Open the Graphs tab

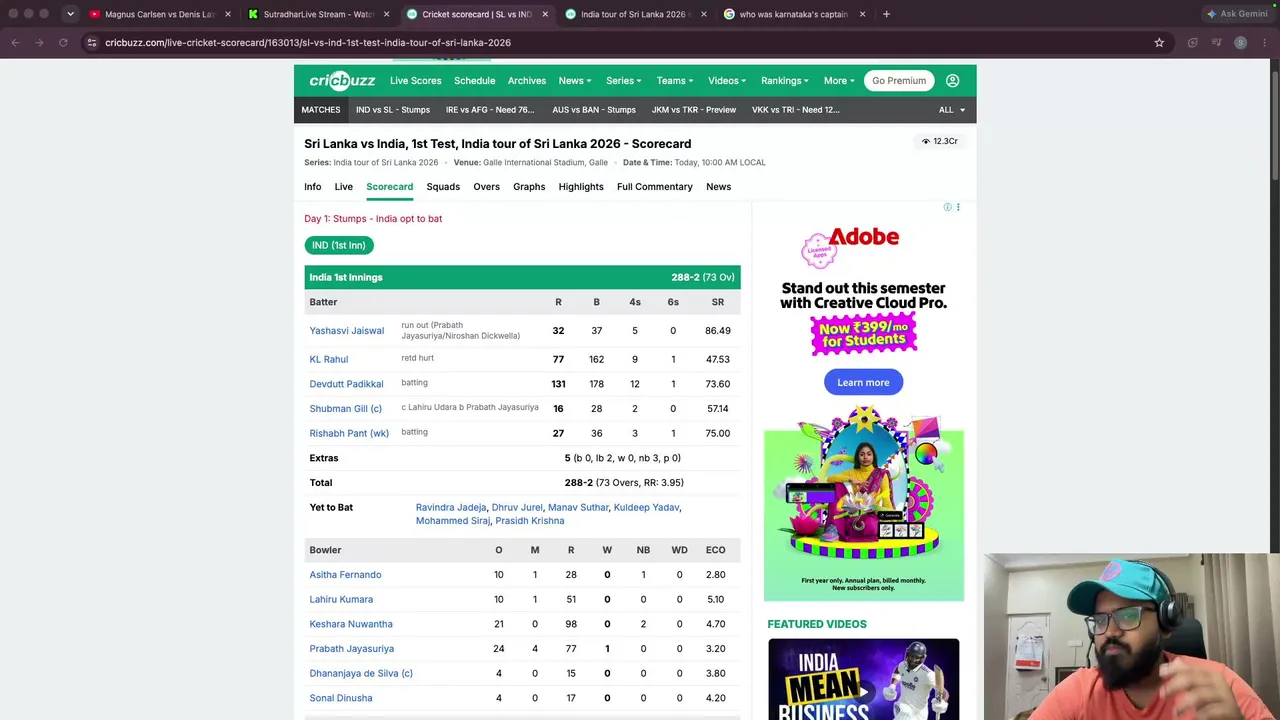(x=529, y=187)
